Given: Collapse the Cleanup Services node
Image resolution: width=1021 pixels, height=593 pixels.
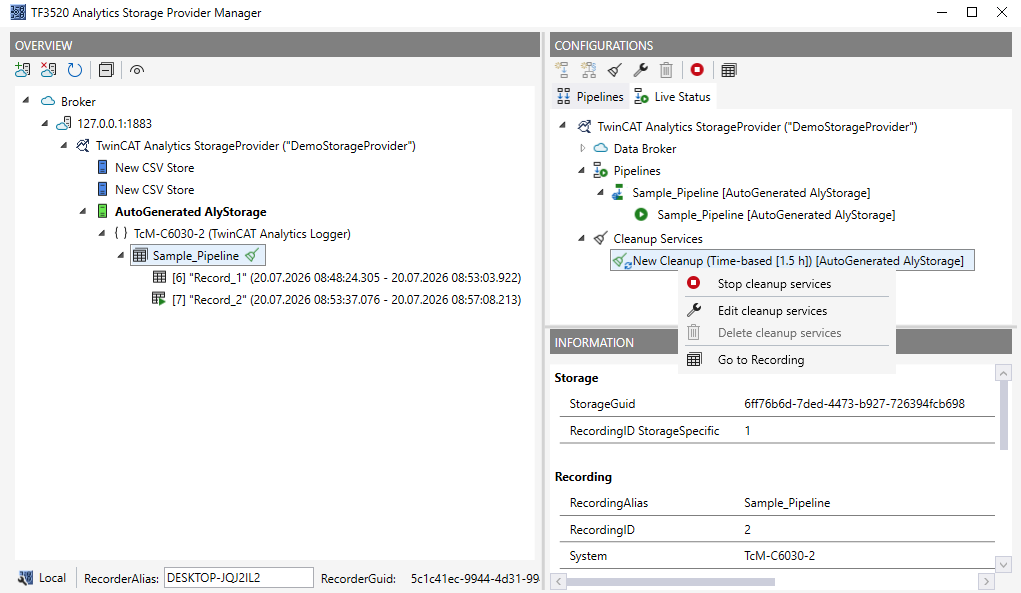Looking at the screenshot, I should click(x=581, y=238).
